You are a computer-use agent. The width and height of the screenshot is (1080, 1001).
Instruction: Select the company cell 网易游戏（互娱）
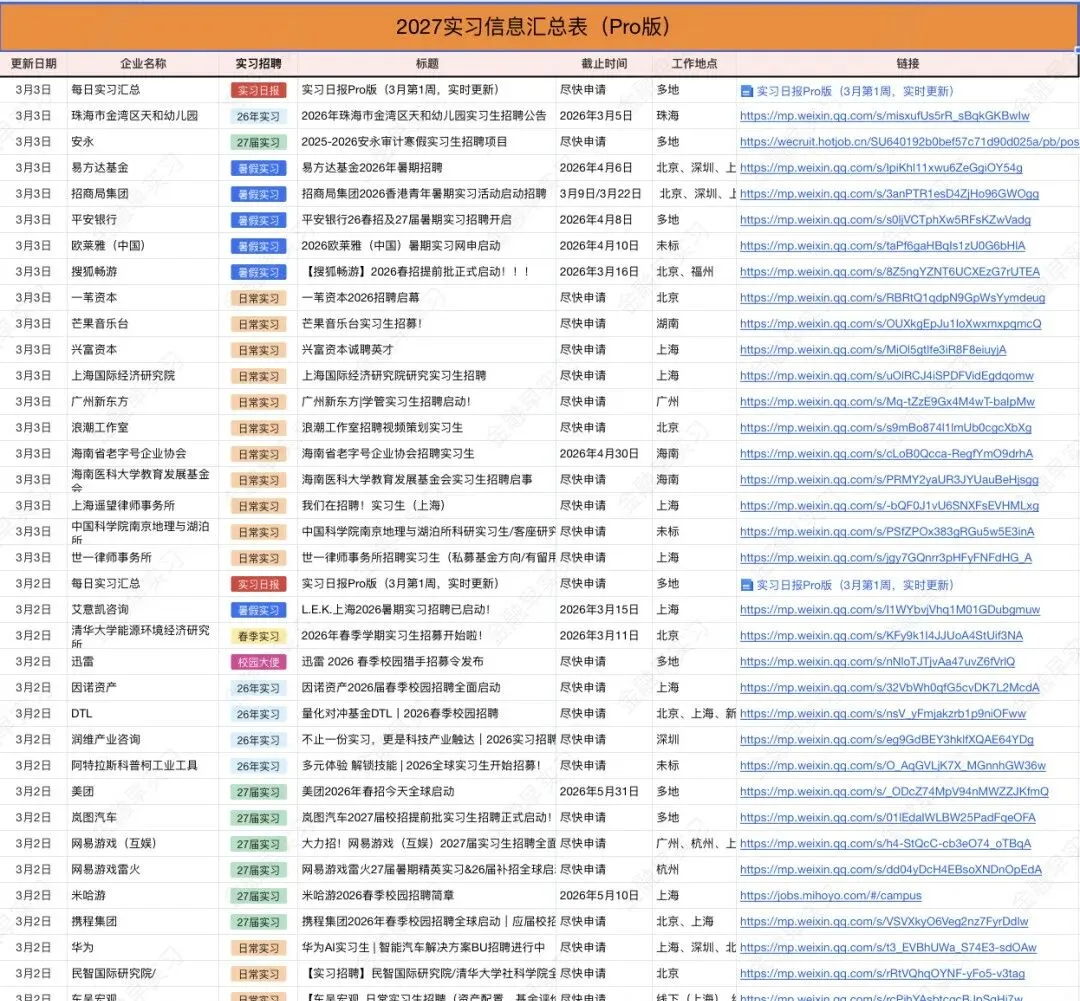click(143, 843)
